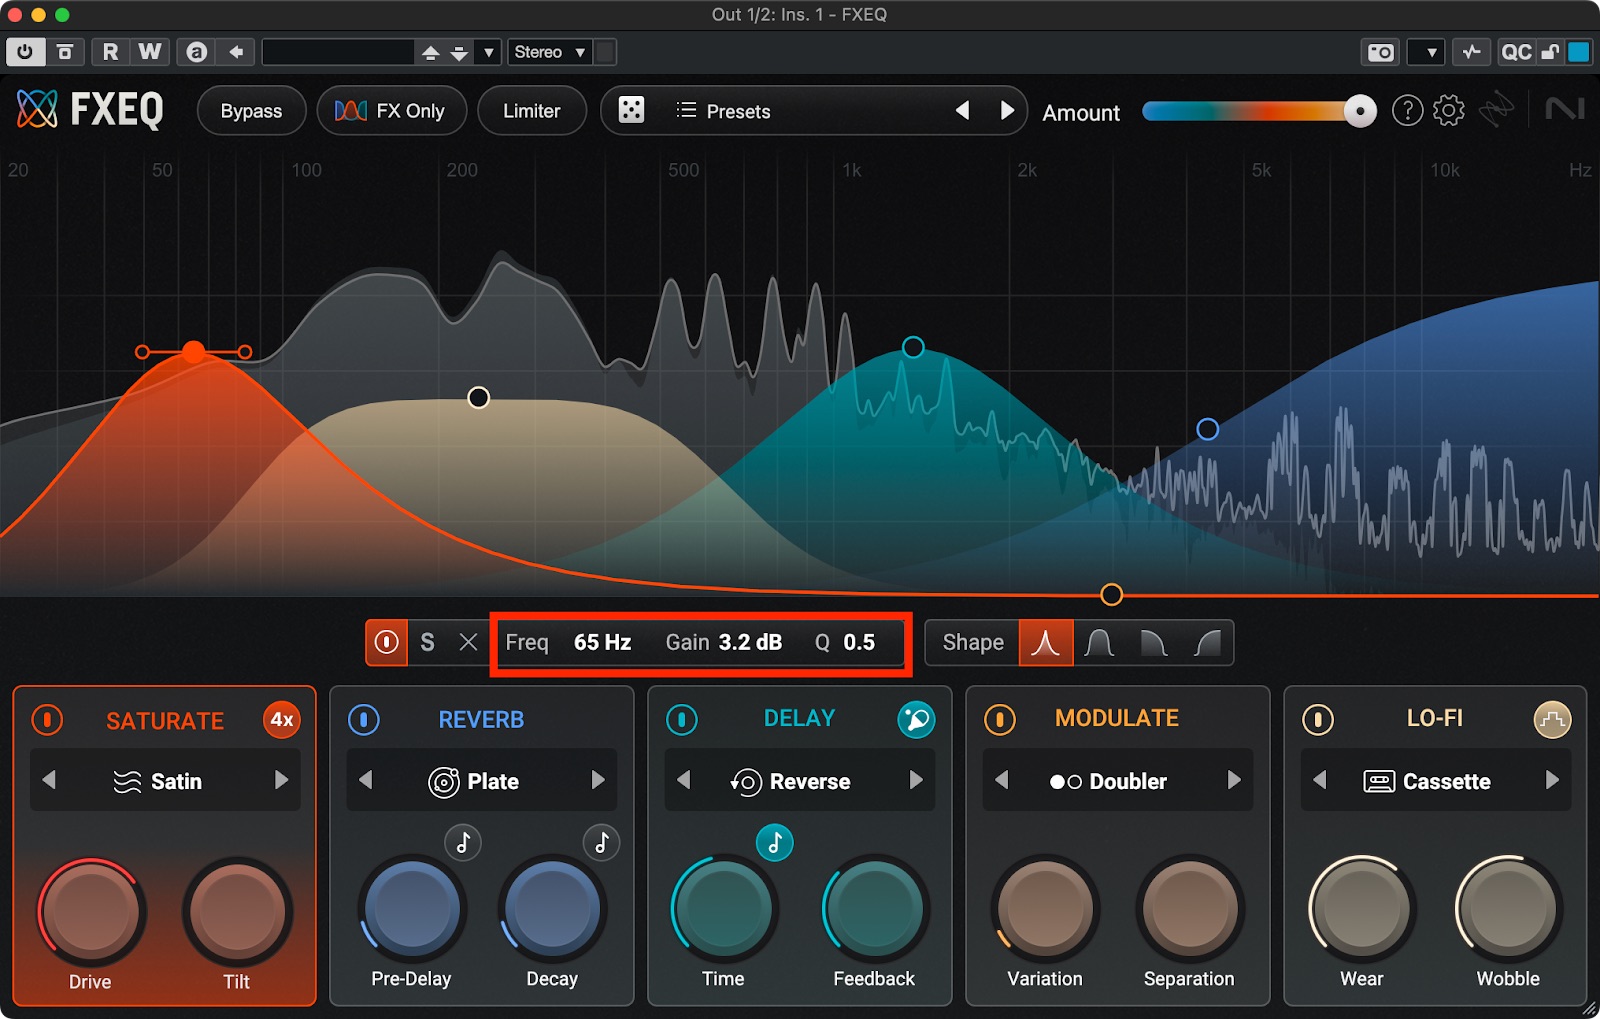Screen dimensions: 1600x1019
Task: Select next modulation type after Doubler
Action: pyautogui.click(x=1234, y=780)
